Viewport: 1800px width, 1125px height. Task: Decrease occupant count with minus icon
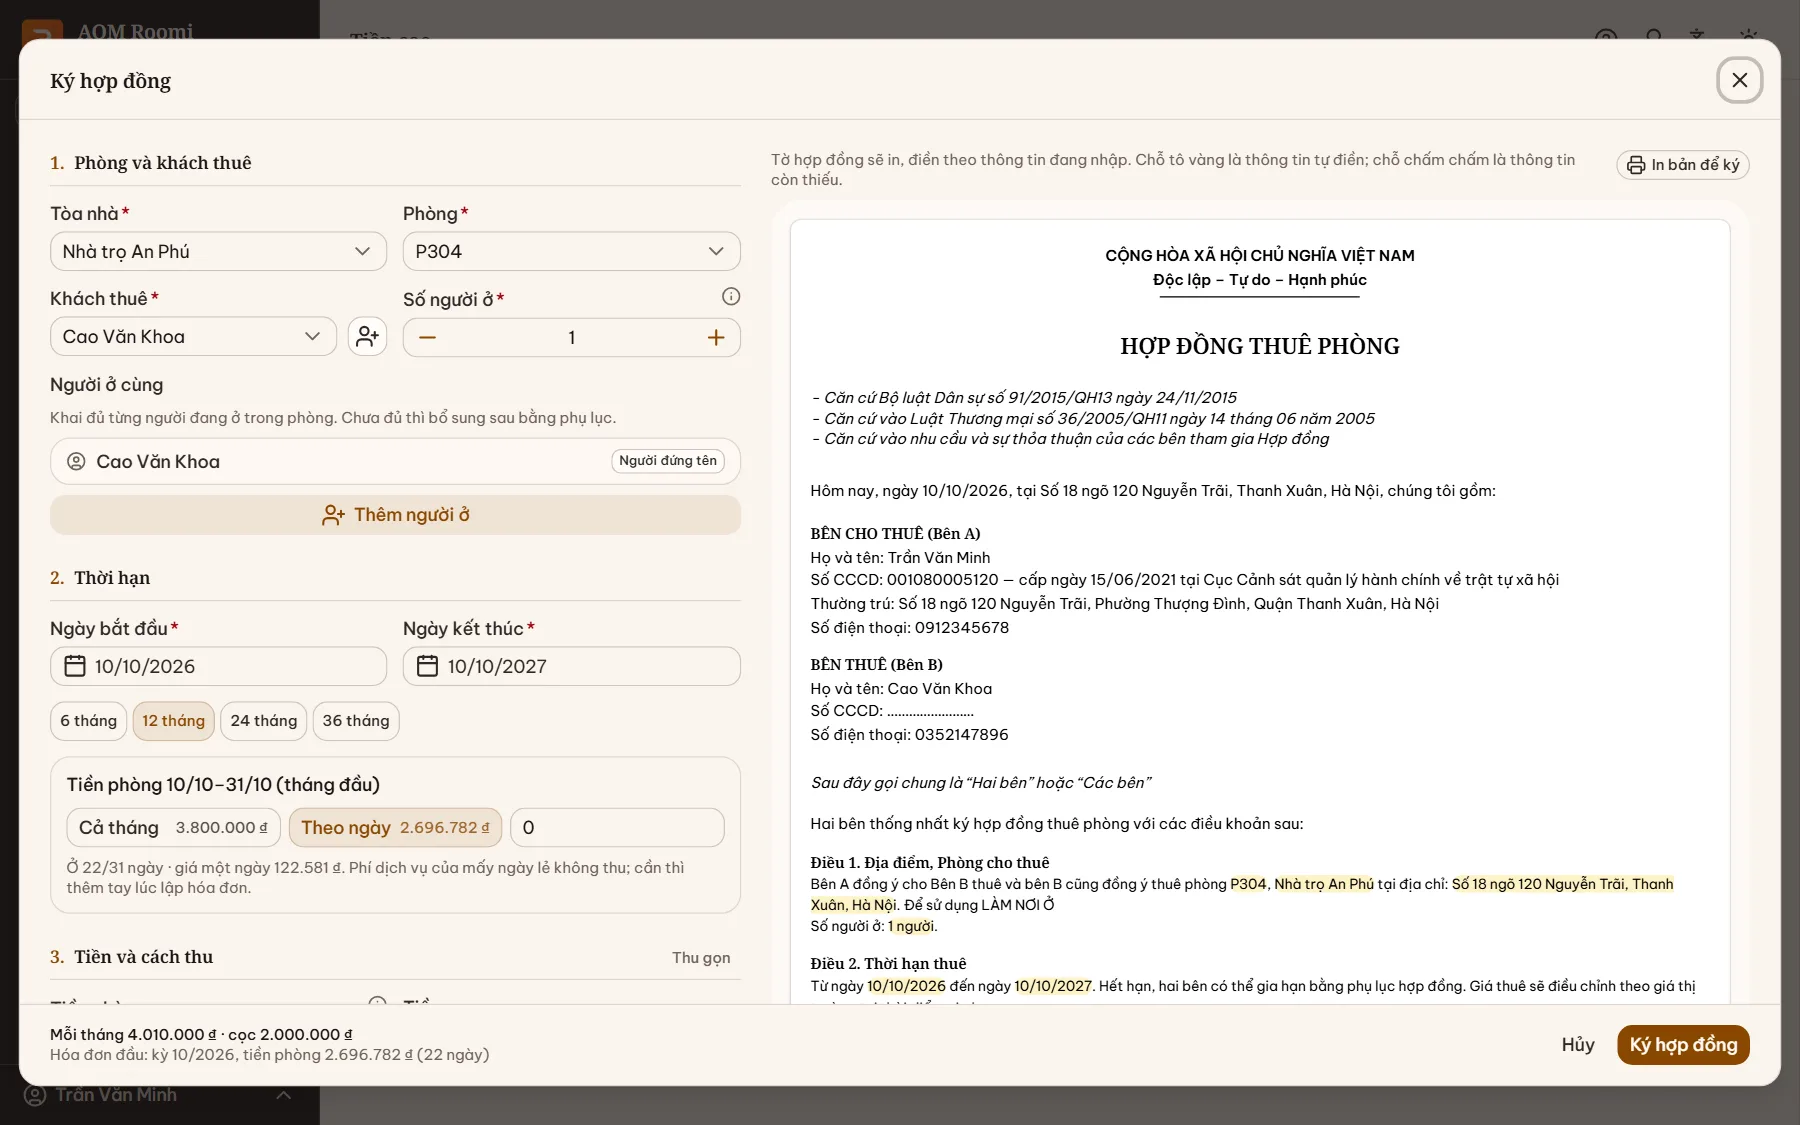point(427,338)
